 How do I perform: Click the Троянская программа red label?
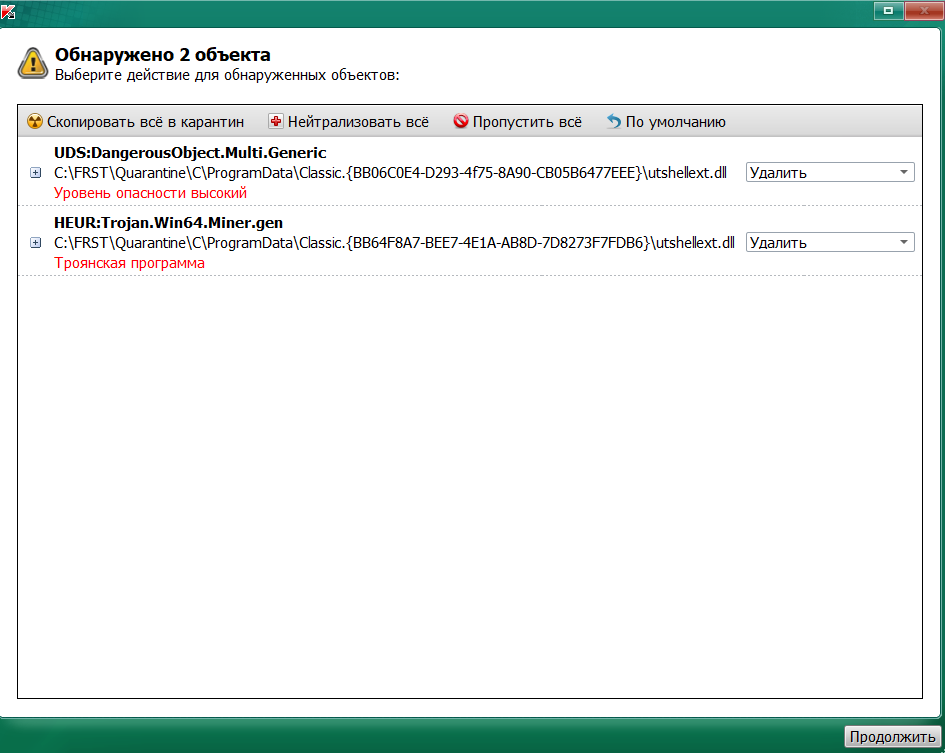click(129, 263)
